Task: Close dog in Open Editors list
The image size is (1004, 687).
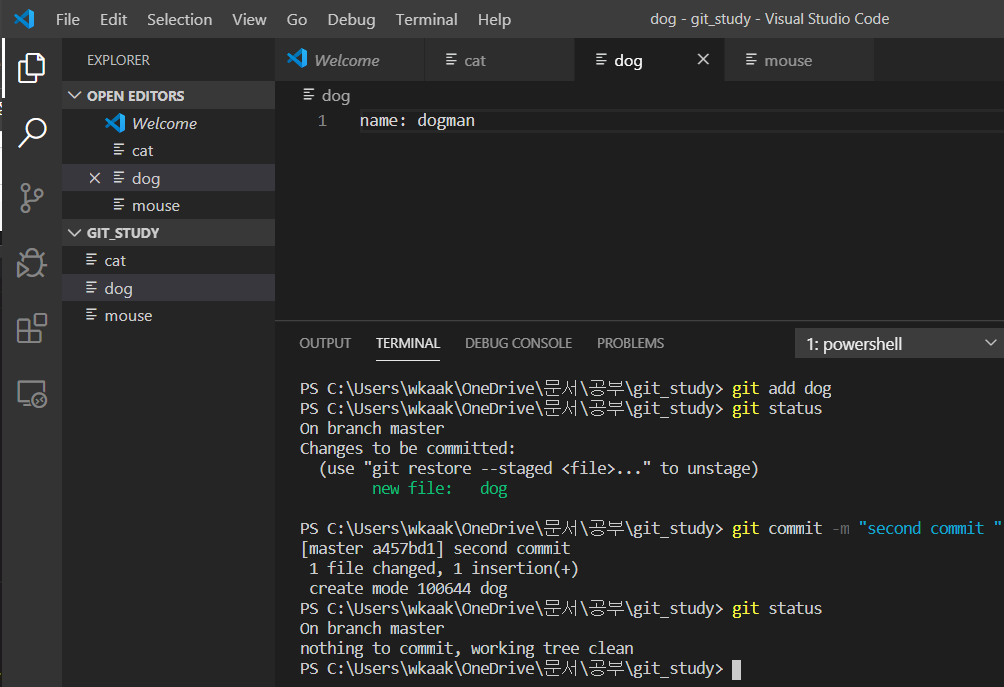Action: 95,178
